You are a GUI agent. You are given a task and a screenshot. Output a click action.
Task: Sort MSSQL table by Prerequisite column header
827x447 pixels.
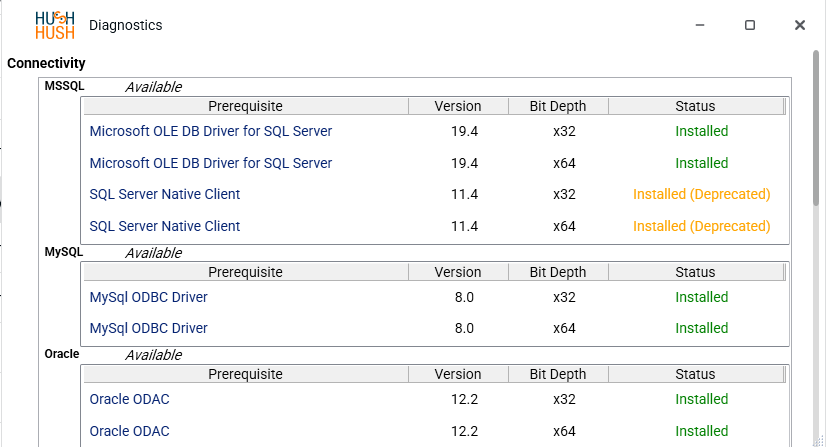245,106
